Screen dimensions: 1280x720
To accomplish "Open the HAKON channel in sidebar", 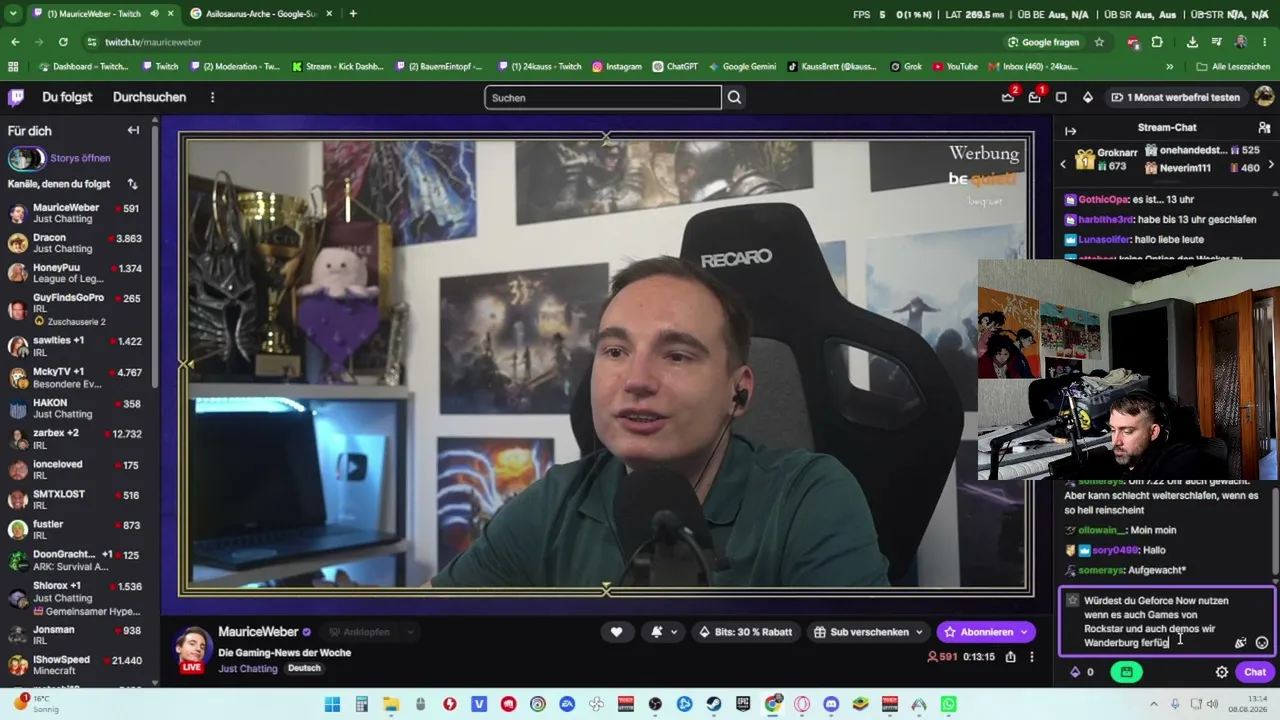I will 78,408.
